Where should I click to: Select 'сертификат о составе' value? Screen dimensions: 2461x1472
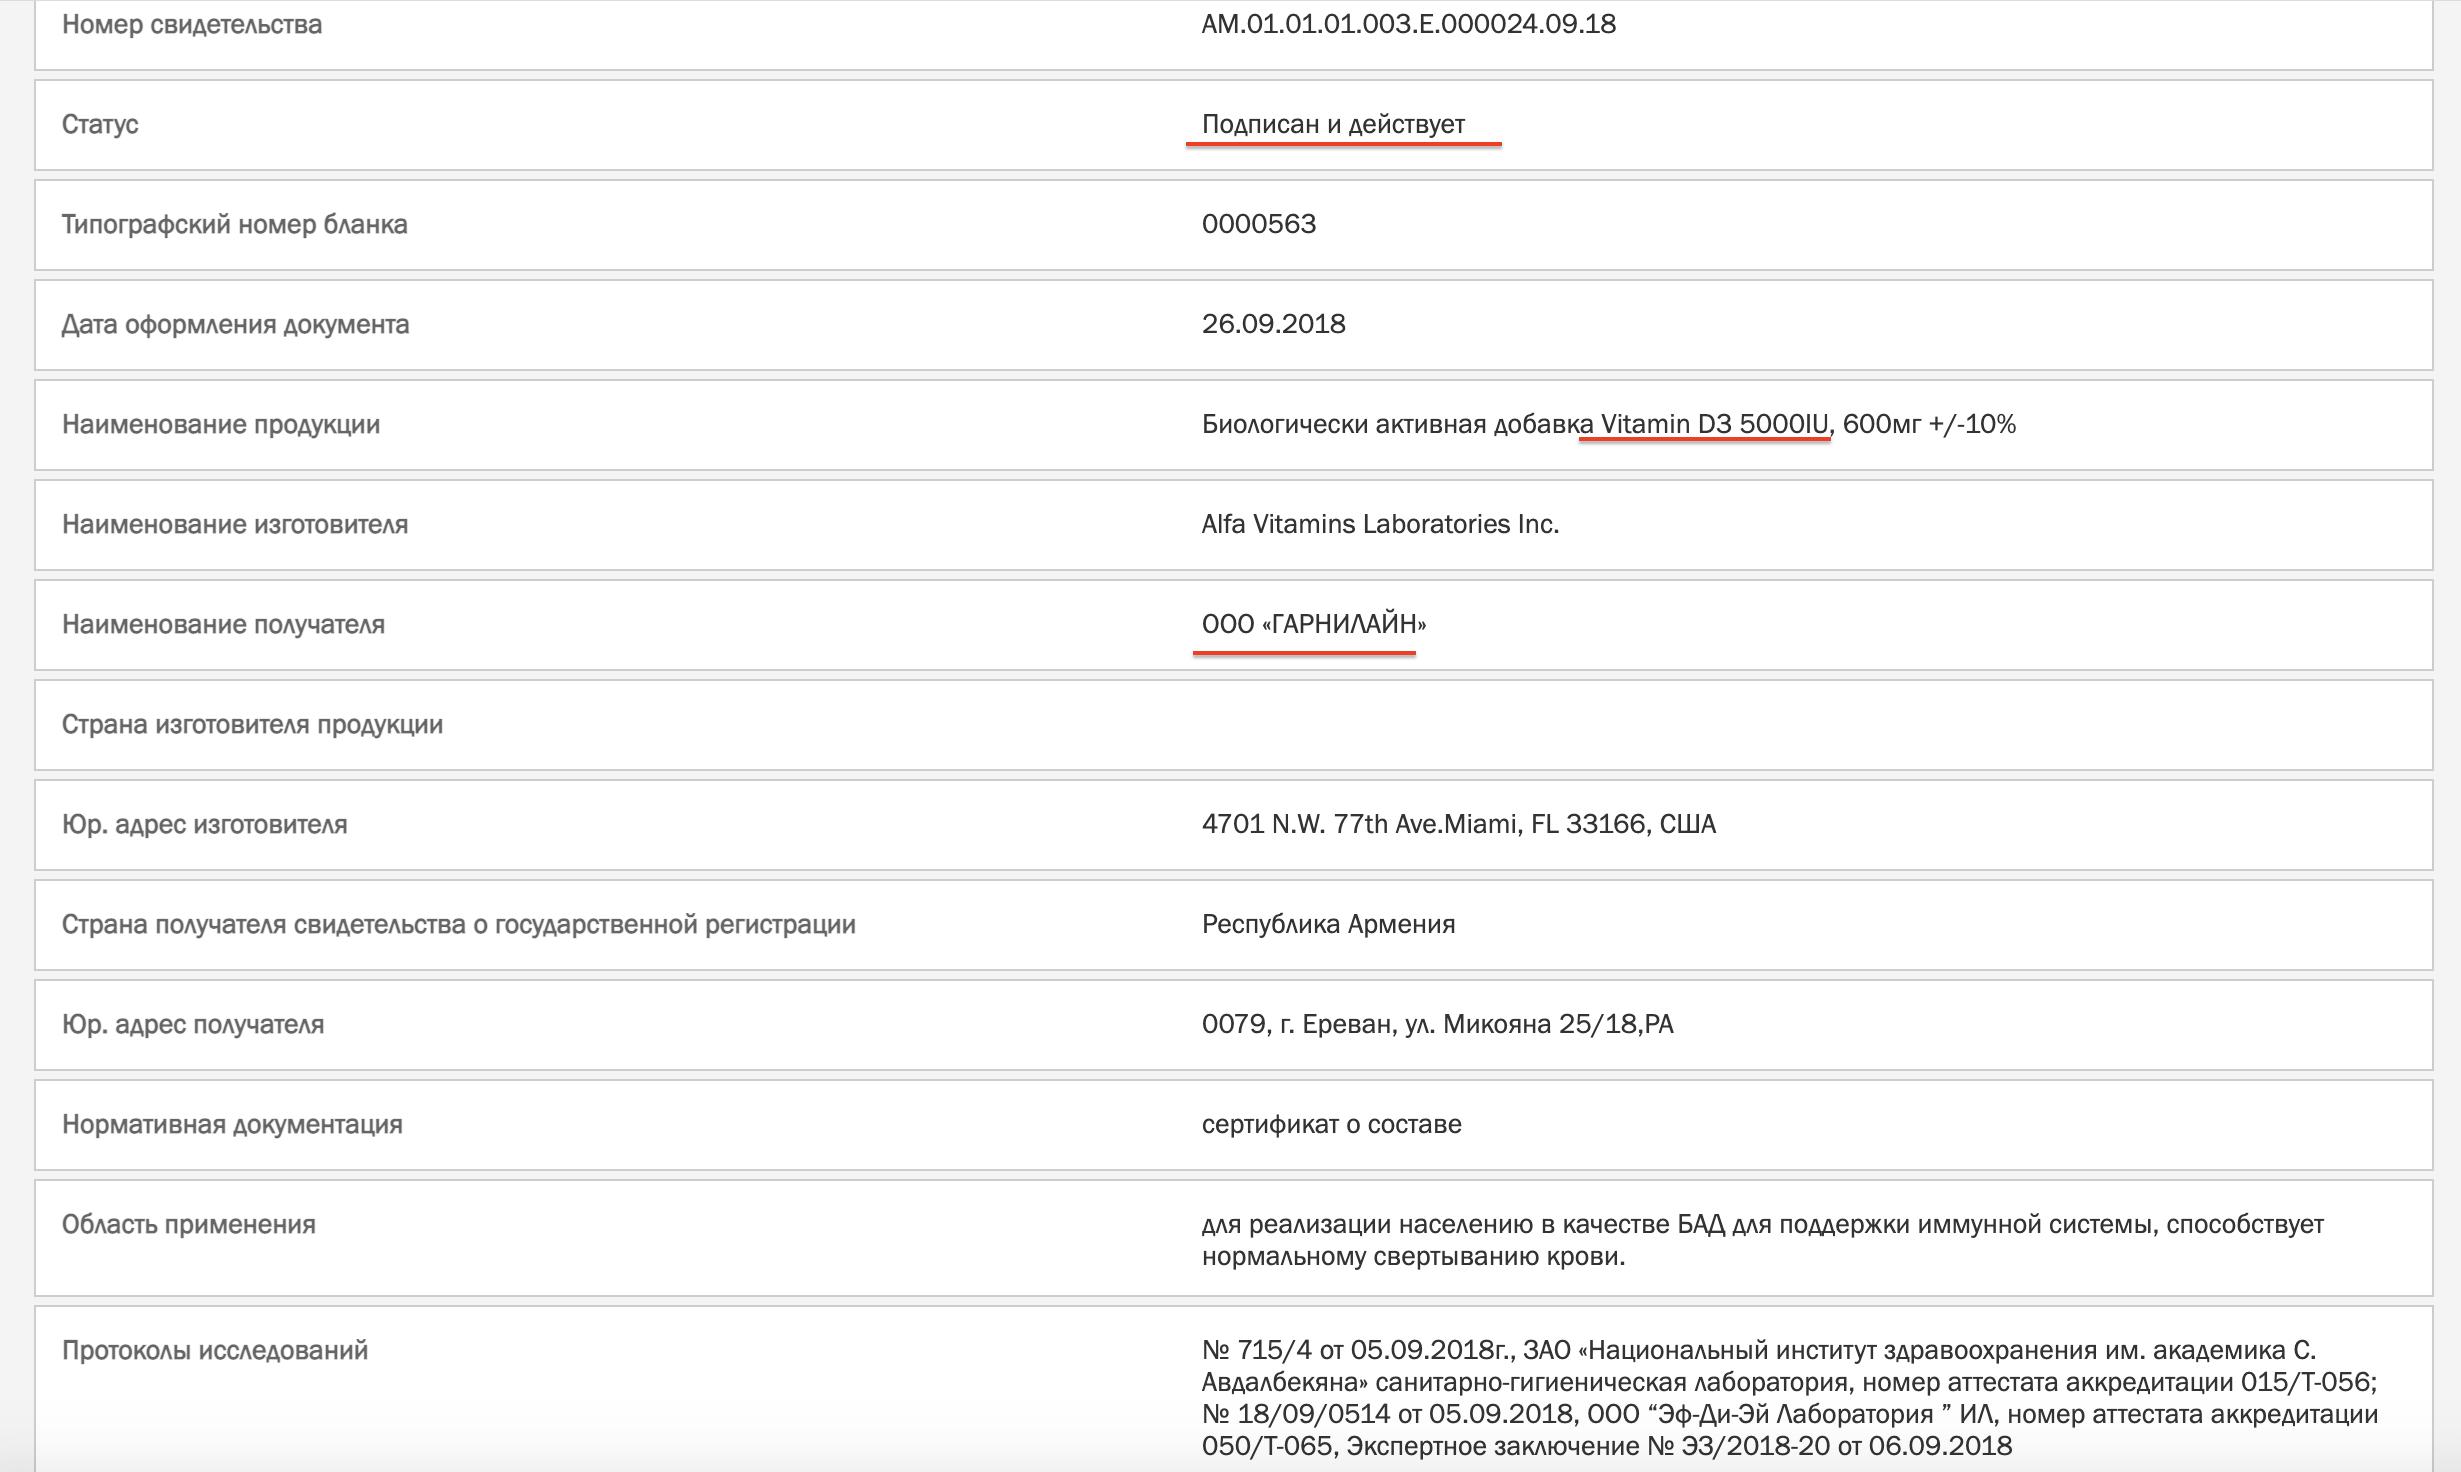tap(1331, 1124)
